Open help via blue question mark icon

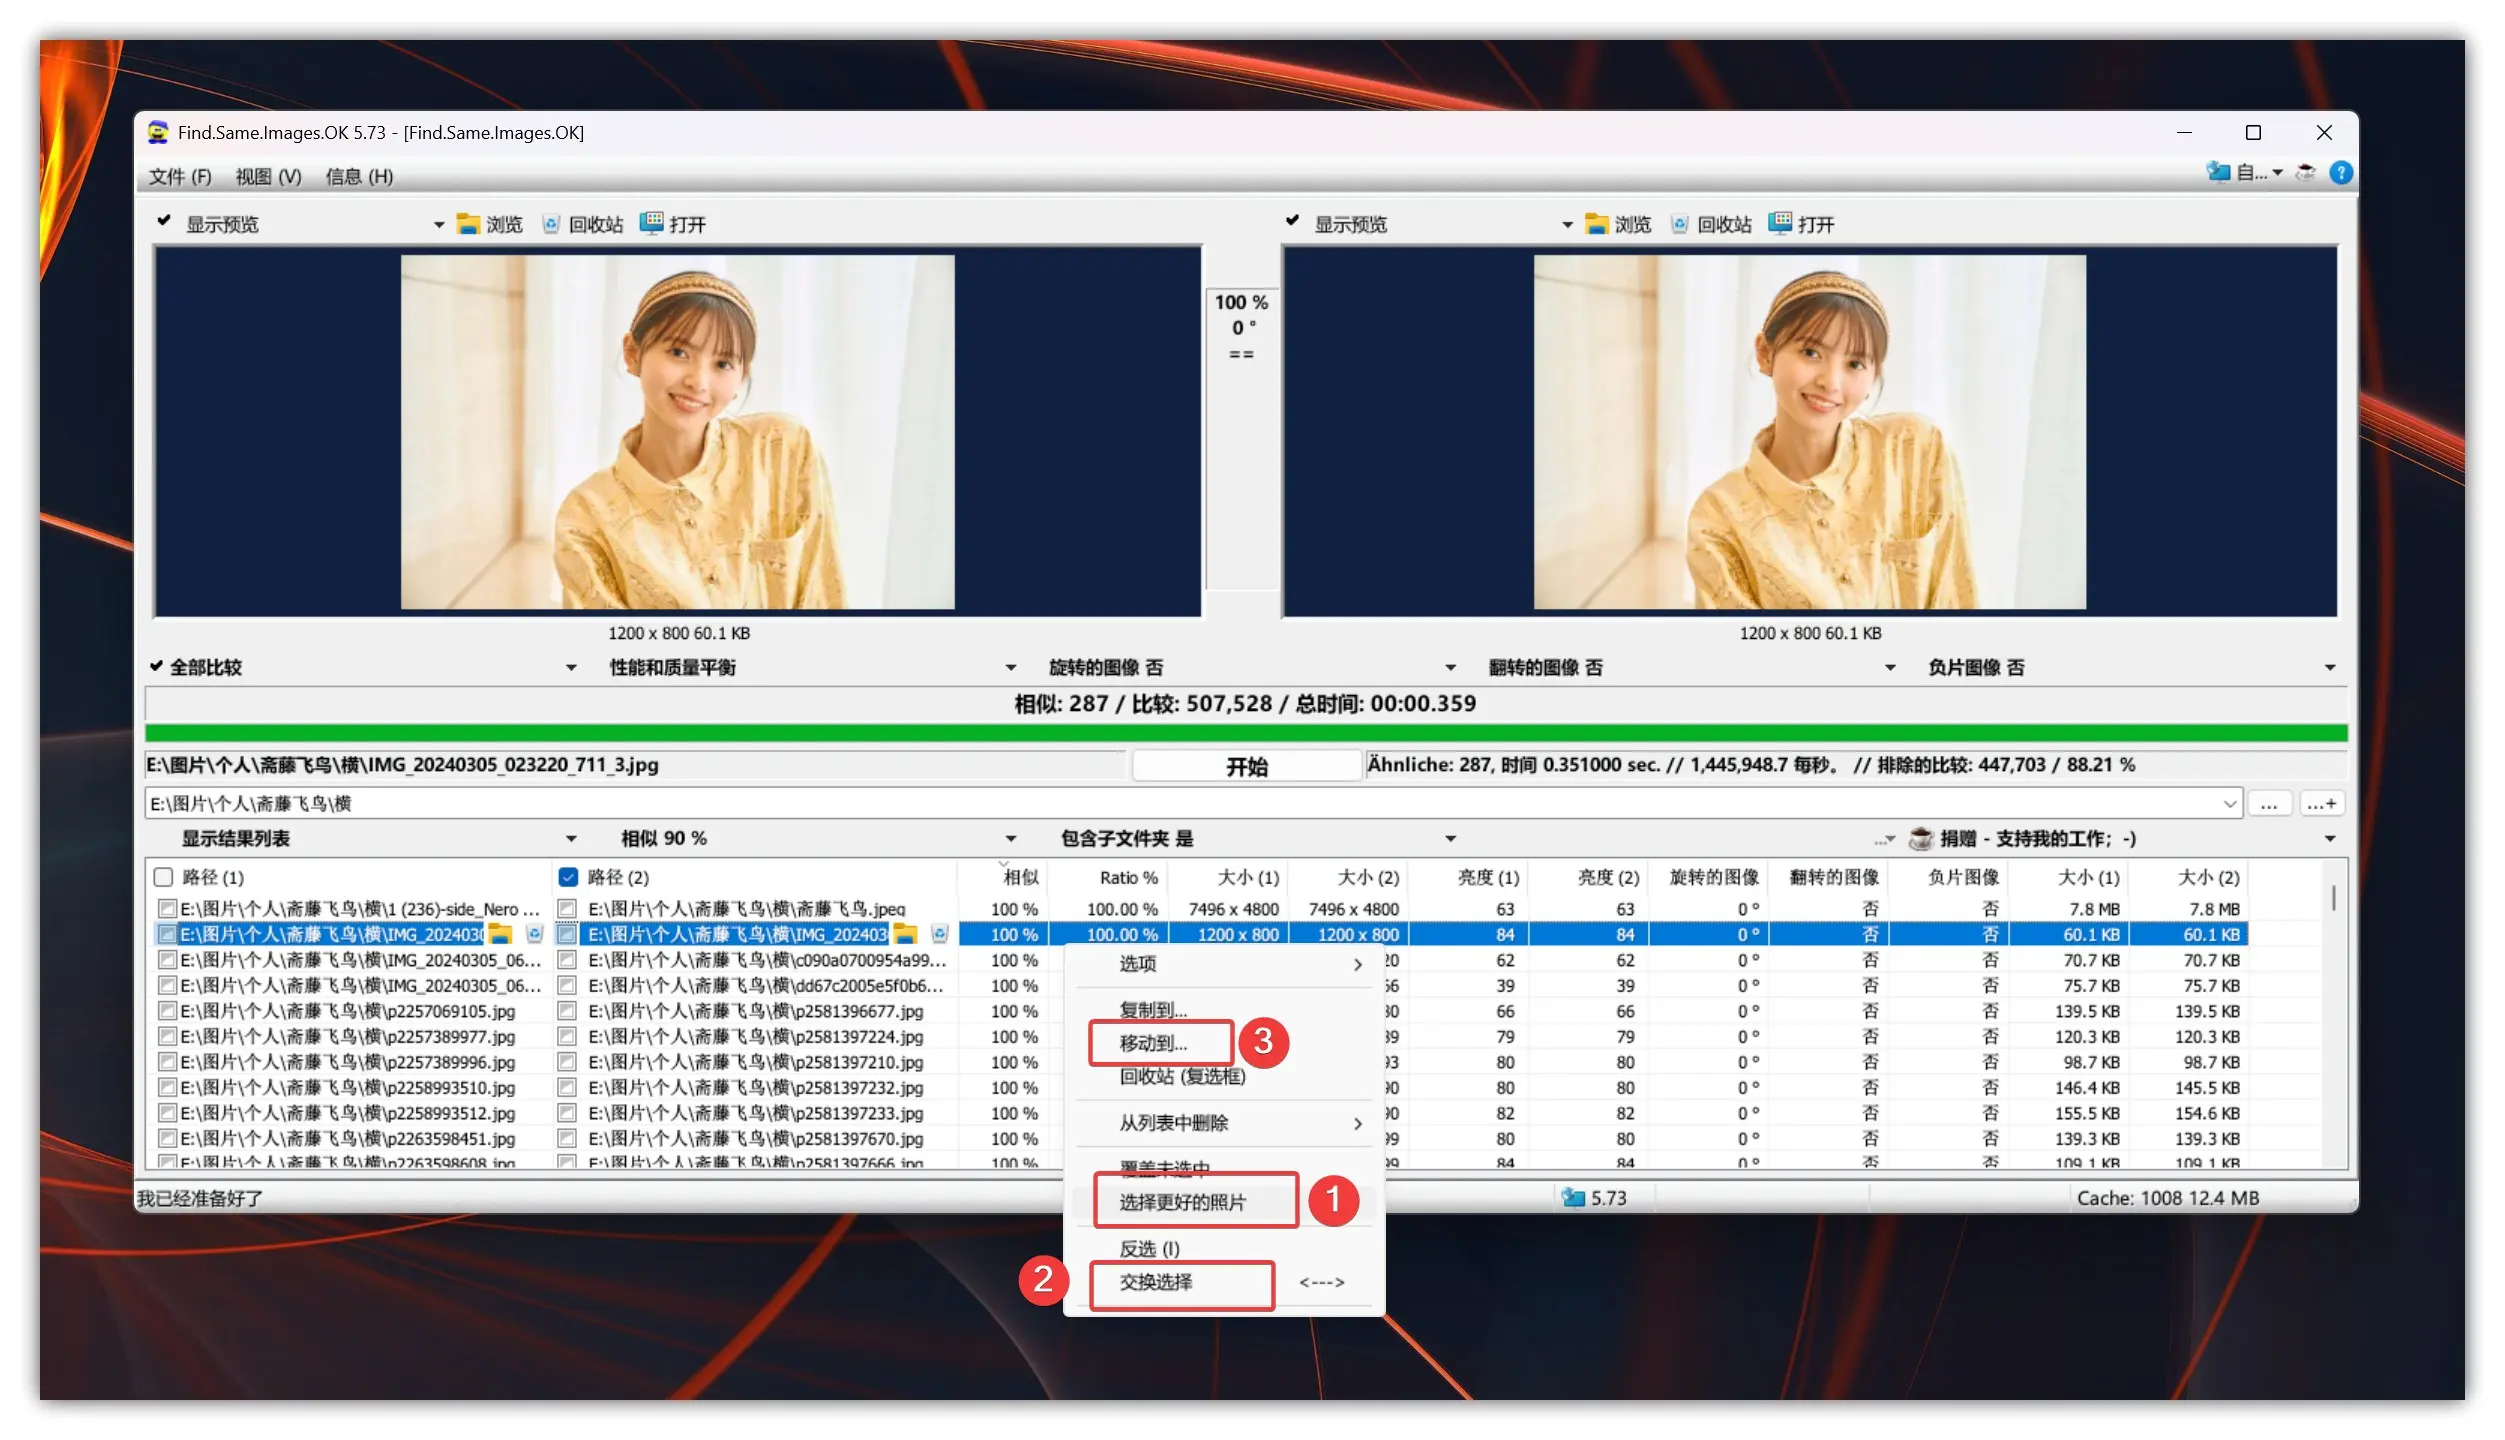tap(2341, 172)
